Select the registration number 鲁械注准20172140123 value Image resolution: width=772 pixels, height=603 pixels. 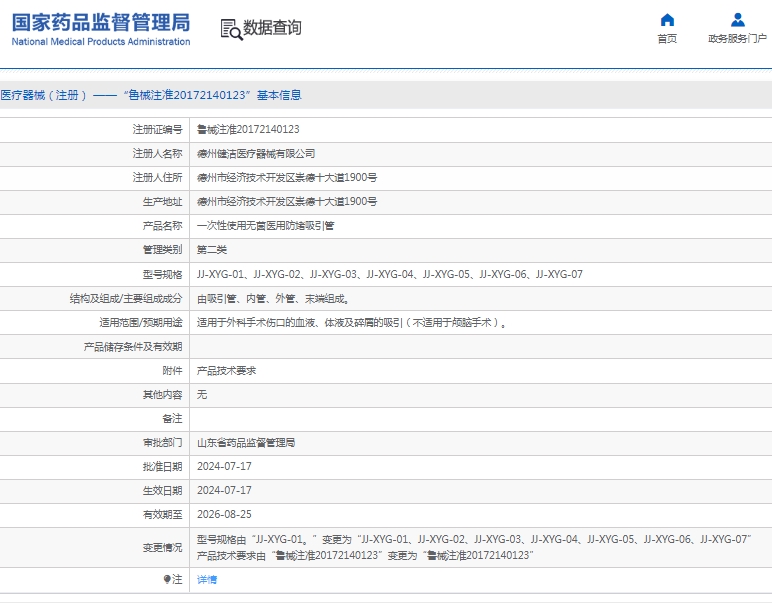tap(248, 129)
